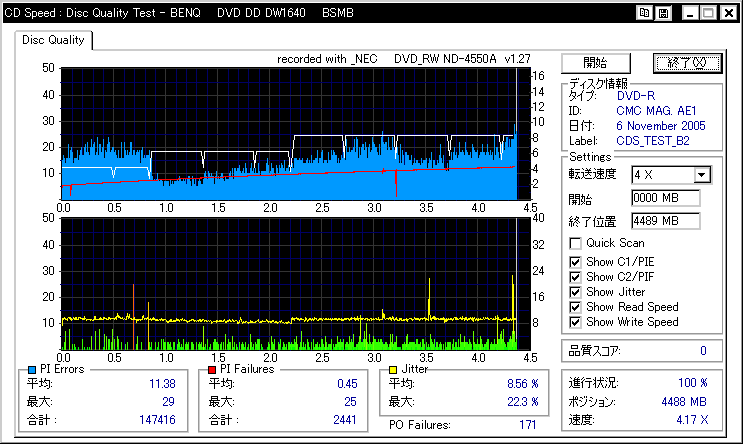Toggle the Show Jitter checkbox
743x444 pixels.
[x=575, y=292]
